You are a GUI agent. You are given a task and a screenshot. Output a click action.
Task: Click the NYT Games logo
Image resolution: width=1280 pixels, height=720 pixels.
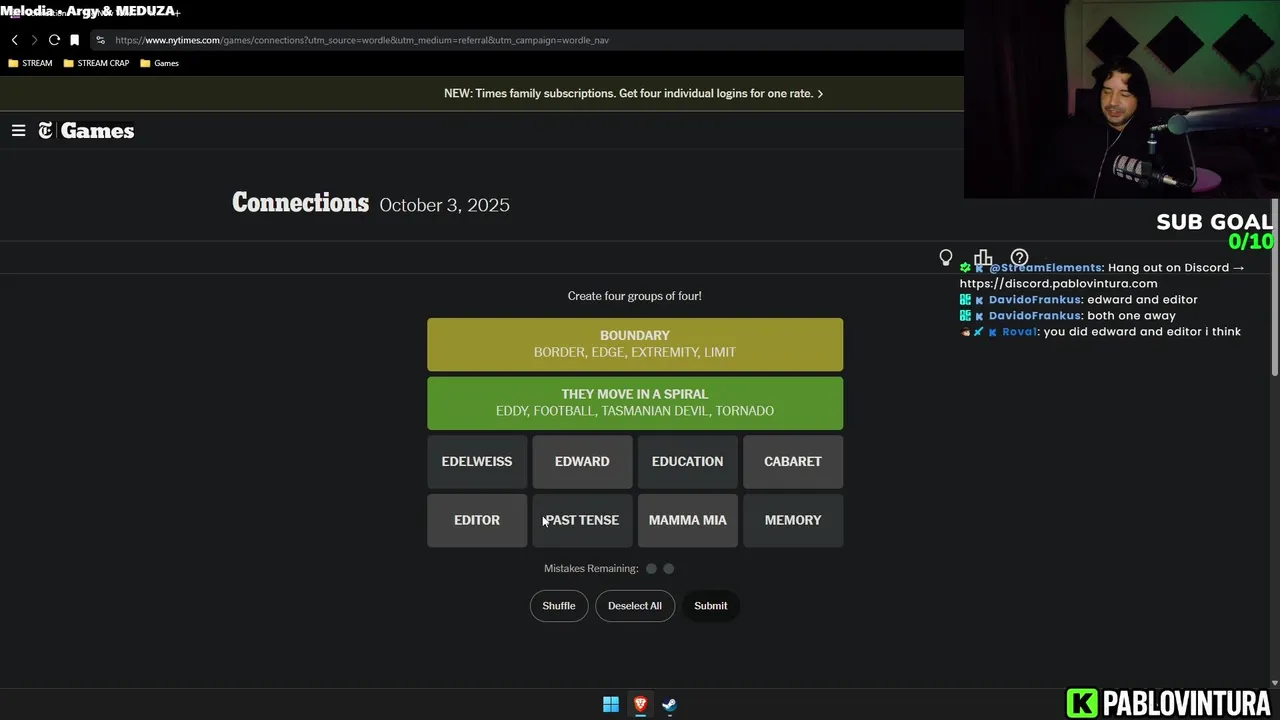point(86,130)
